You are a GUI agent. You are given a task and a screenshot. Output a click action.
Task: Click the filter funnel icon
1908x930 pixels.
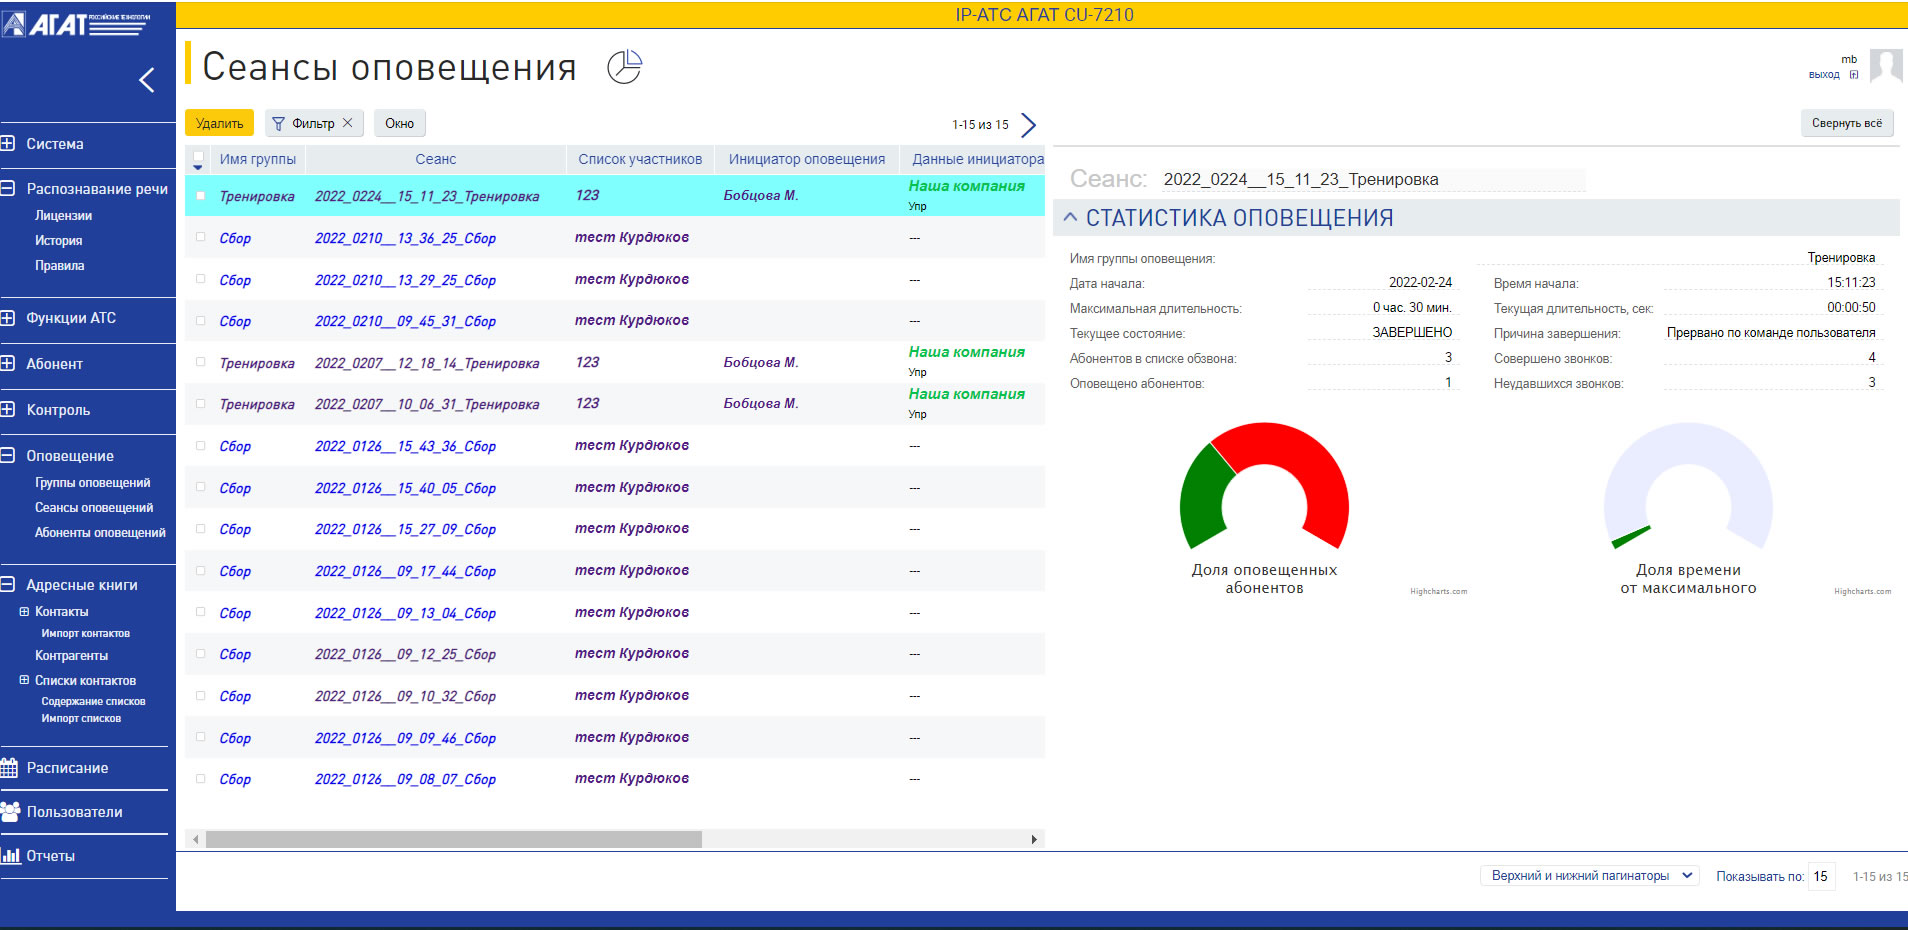point(279,124)
